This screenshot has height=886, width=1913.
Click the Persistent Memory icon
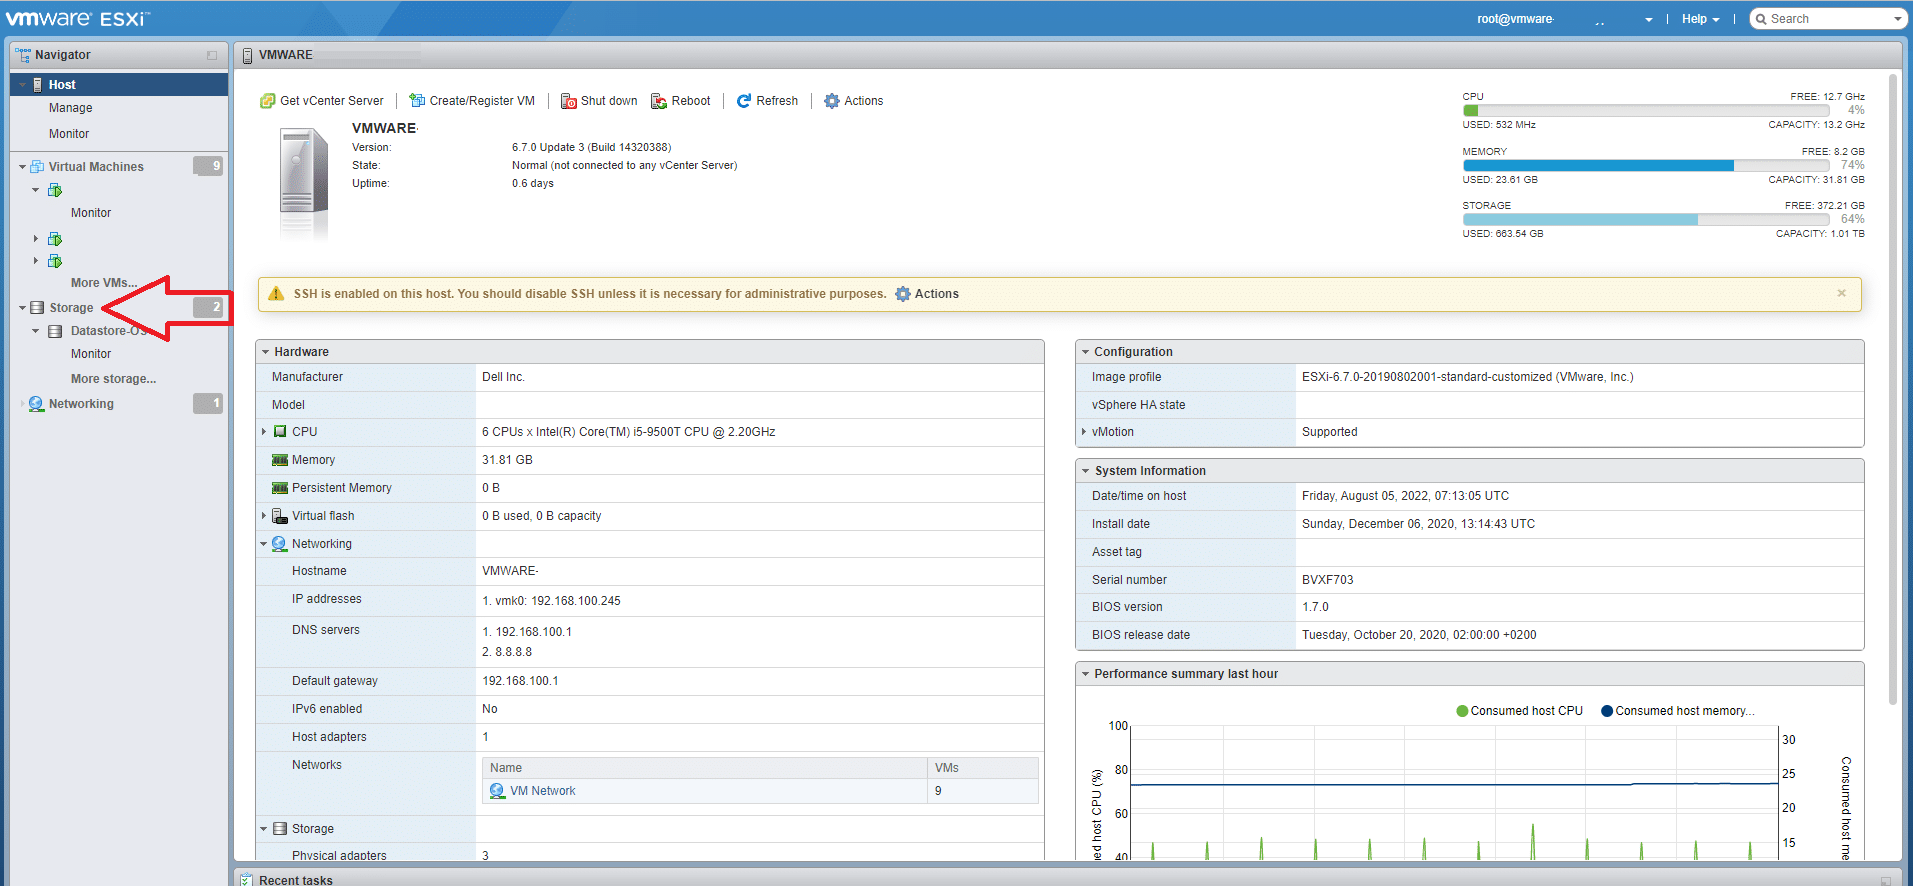pos(280,488)
